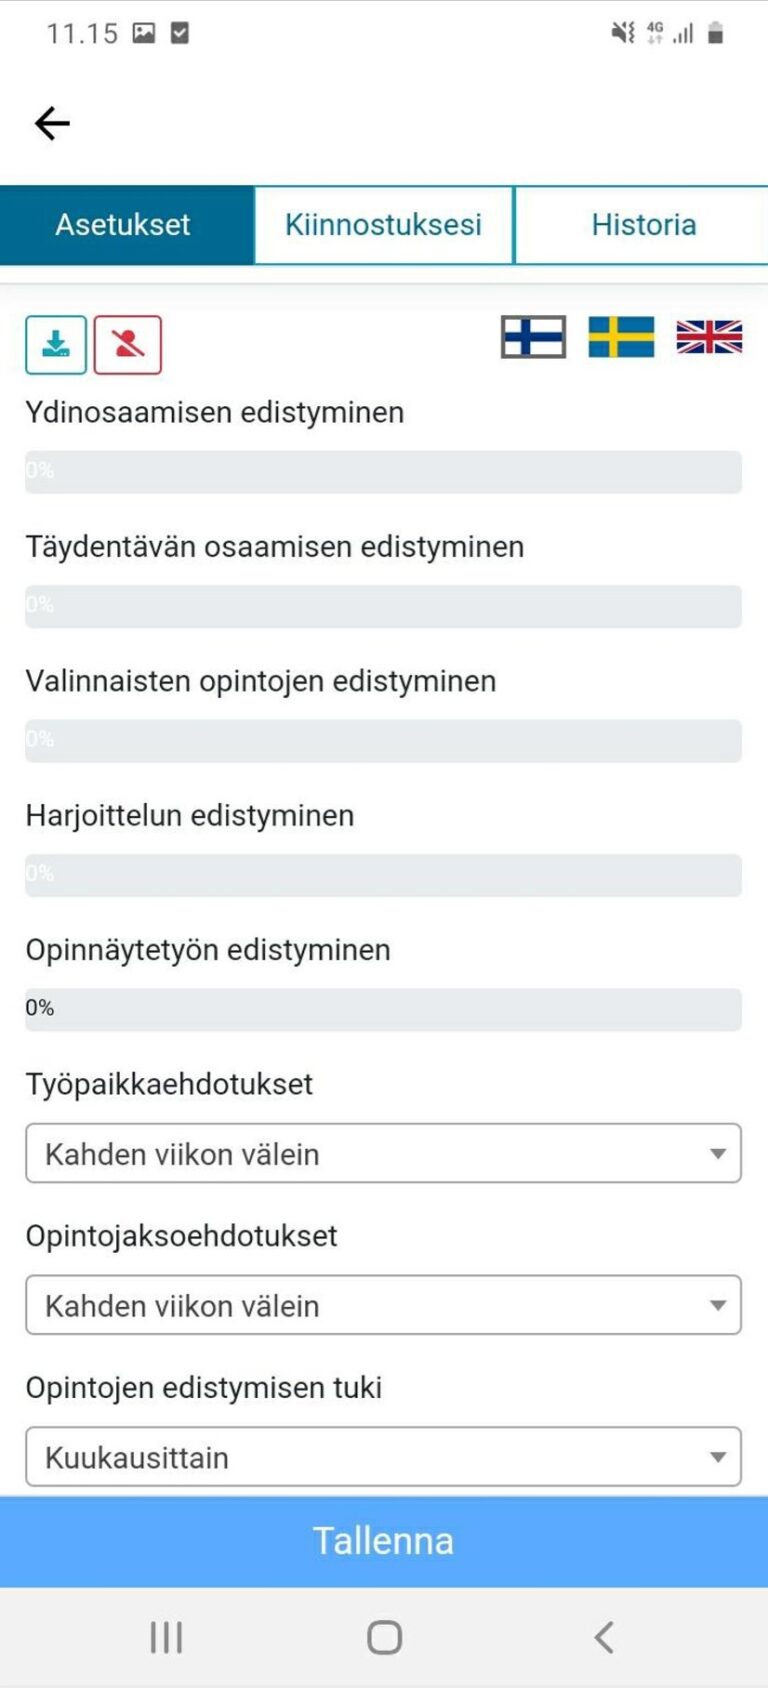
Task: Click the Opinnäytetyön edistyminen progress bar
Action: coord(383,1009)
